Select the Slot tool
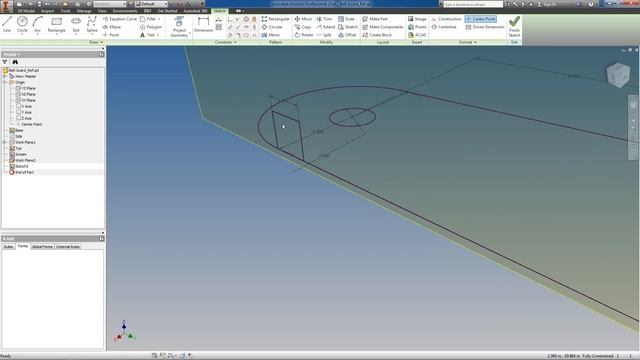640x360 pixels. (x=76, y=24)
